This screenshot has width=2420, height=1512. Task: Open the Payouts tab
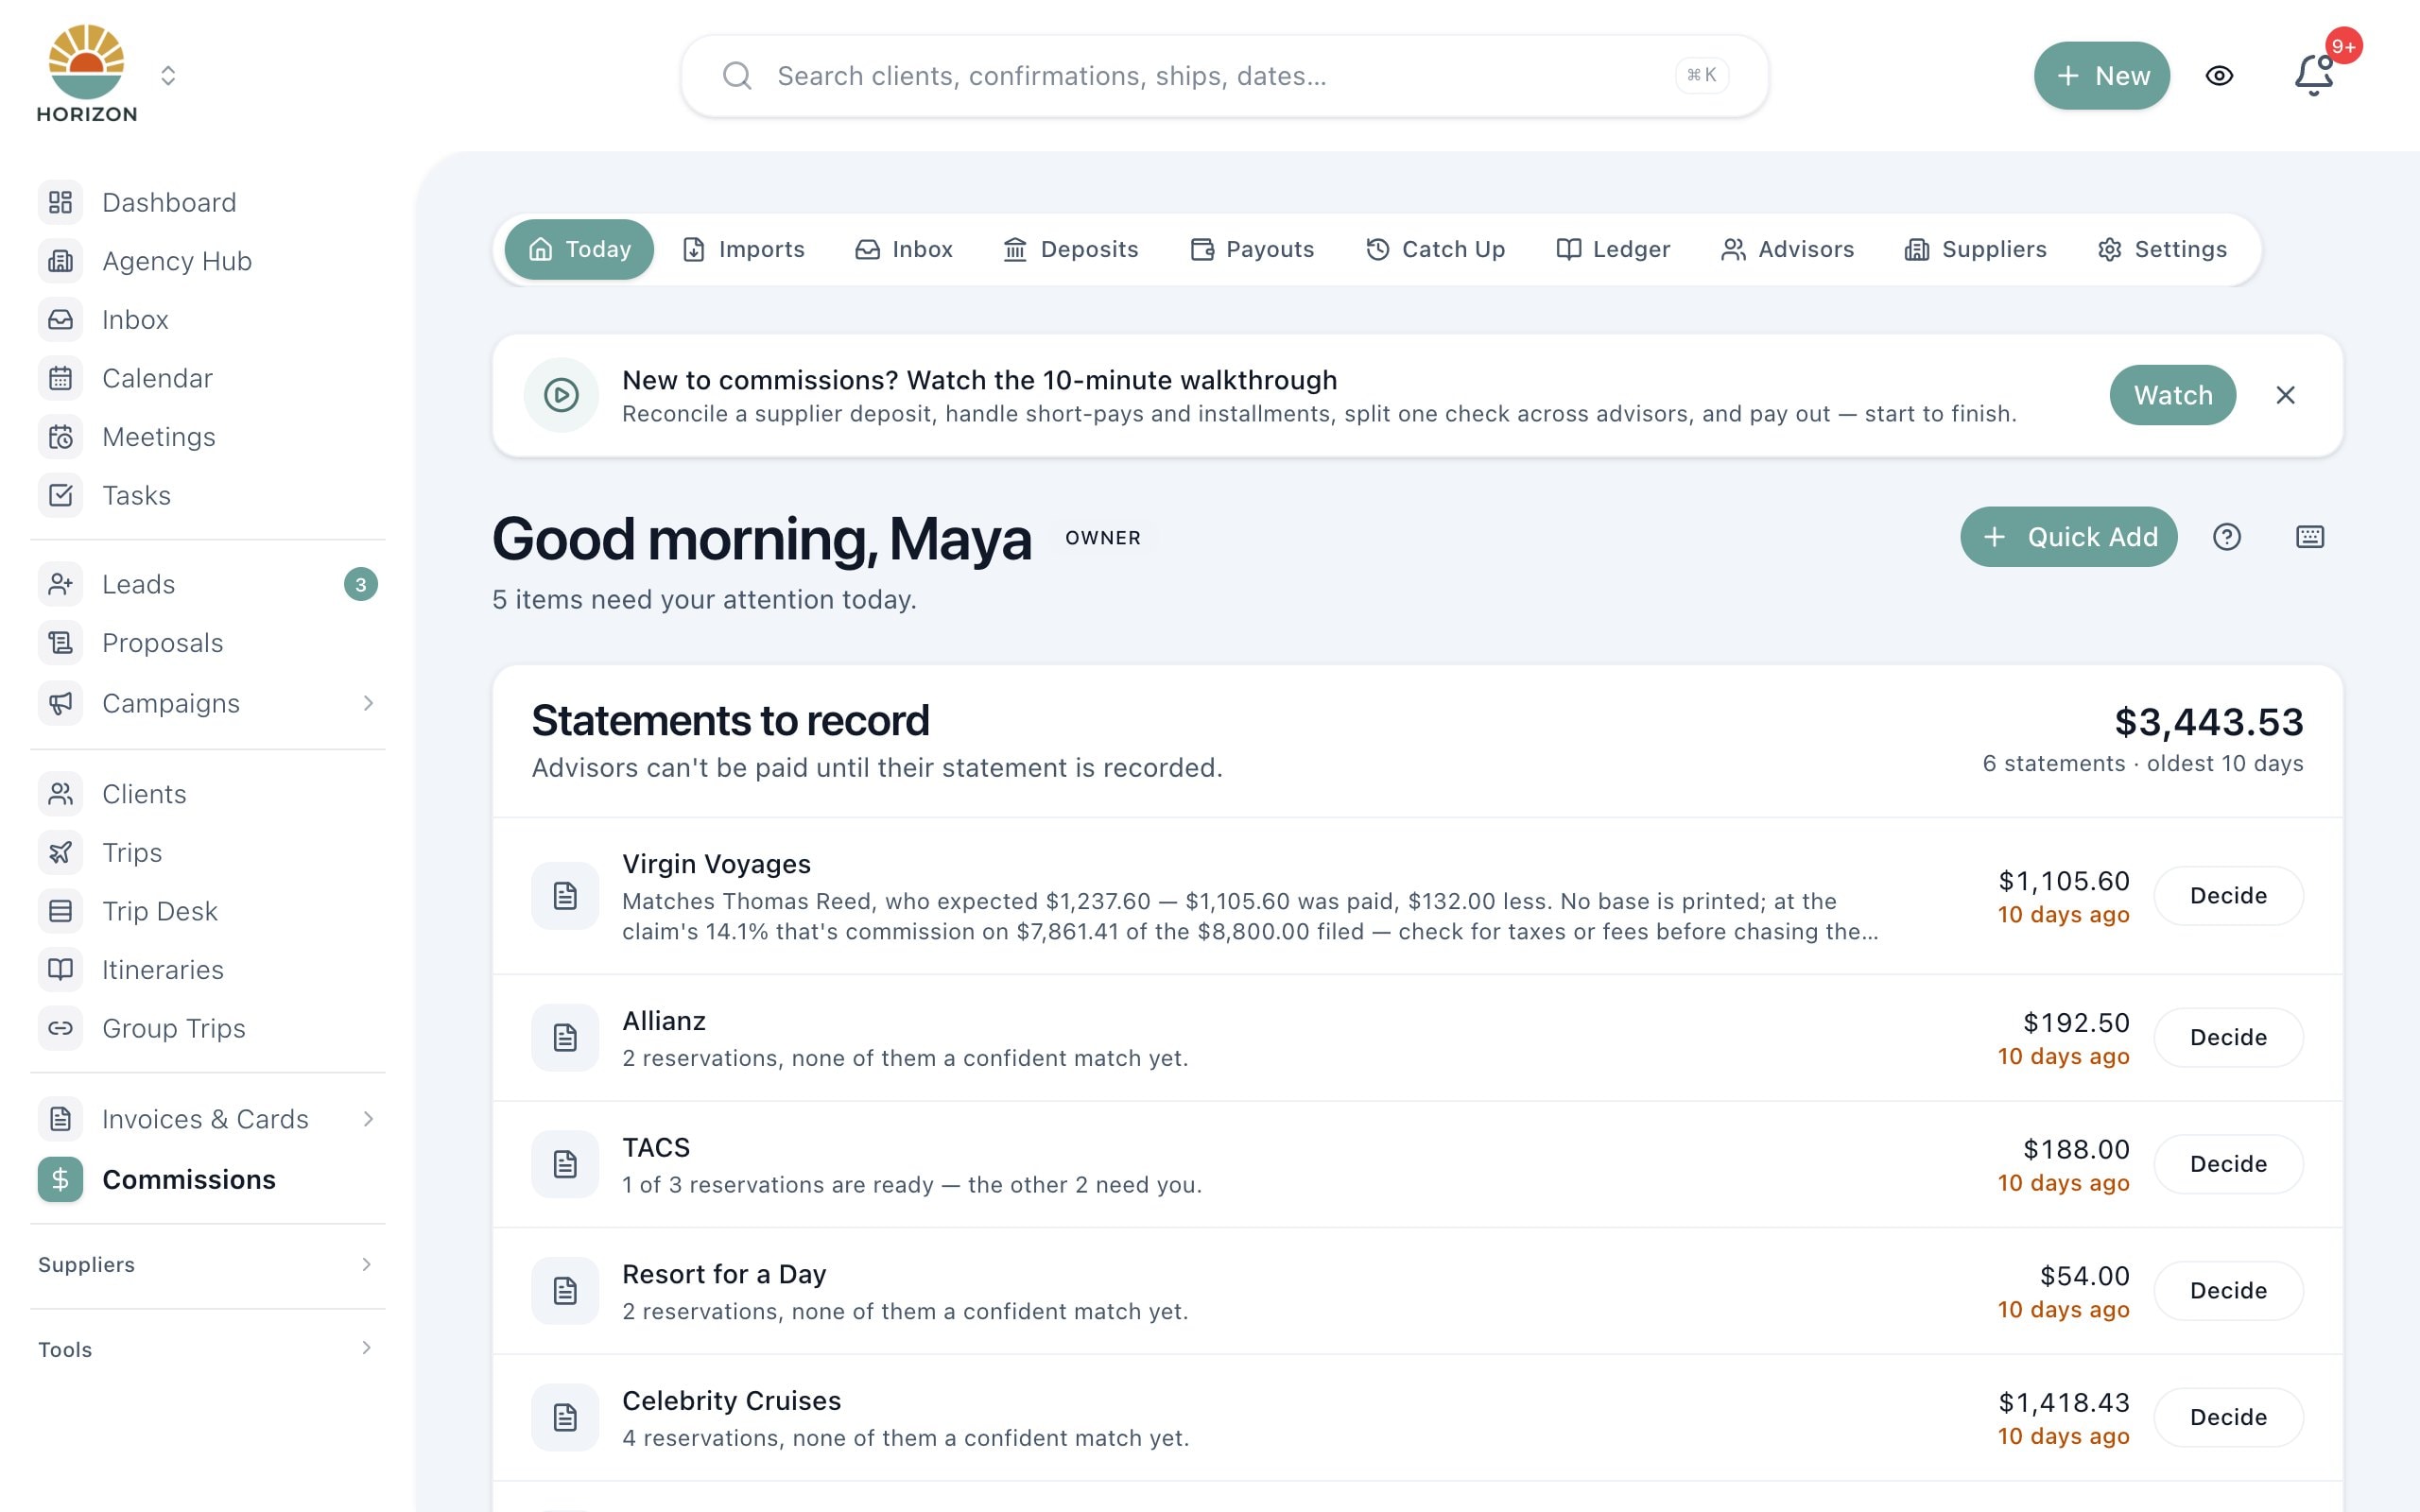tap(1252, 249)
